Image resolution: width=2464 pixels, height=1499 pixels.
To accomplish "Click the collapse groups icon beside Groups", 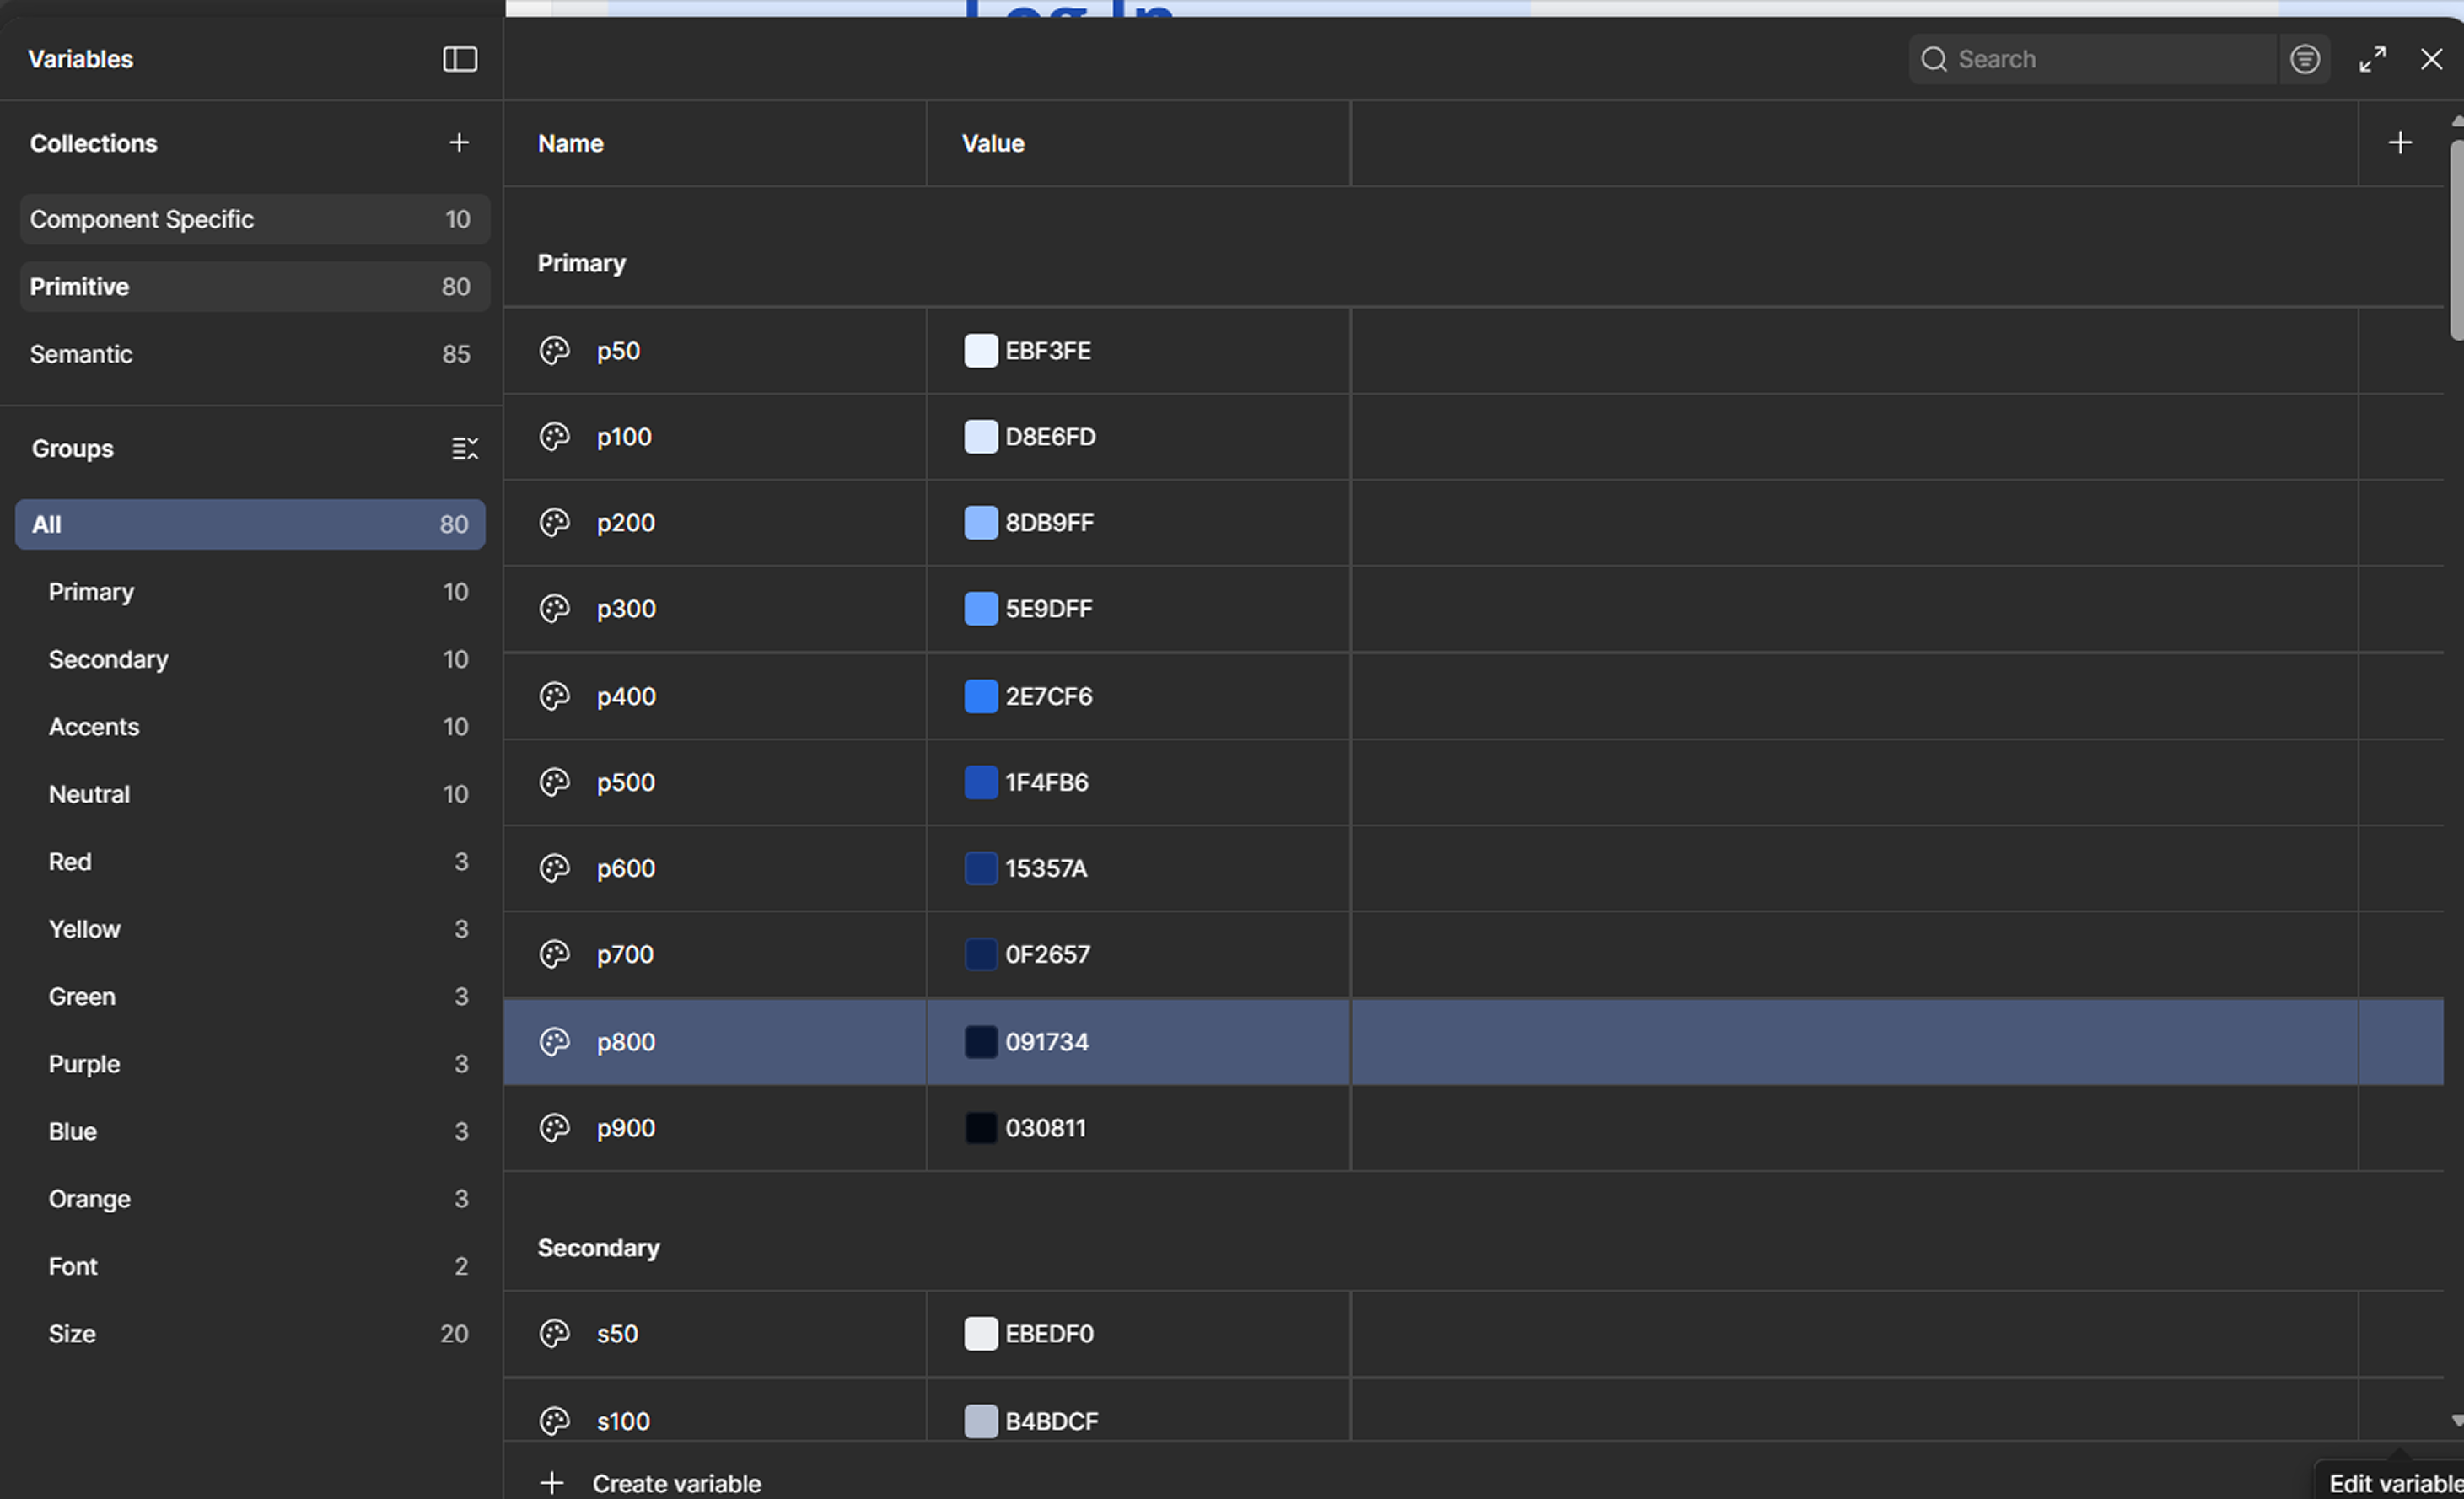I will coord(465,448).
